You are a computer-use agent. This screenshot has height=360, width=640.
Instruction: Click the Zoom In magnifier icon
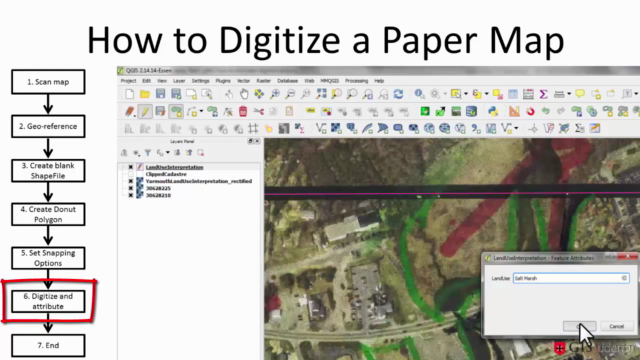[x=275, y=94]
